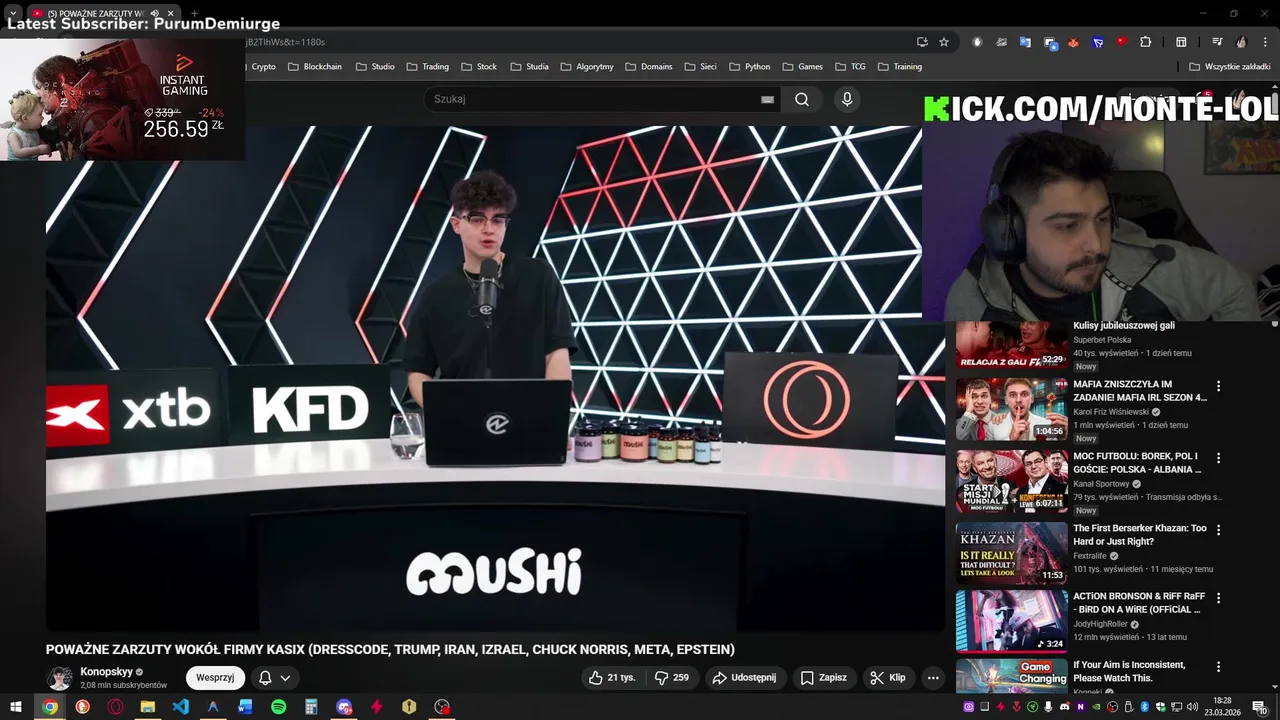Close the POWAŻNE ZARZUTY tab
This screenshot has height=720, width=1280.
click(x=171, y=13)
